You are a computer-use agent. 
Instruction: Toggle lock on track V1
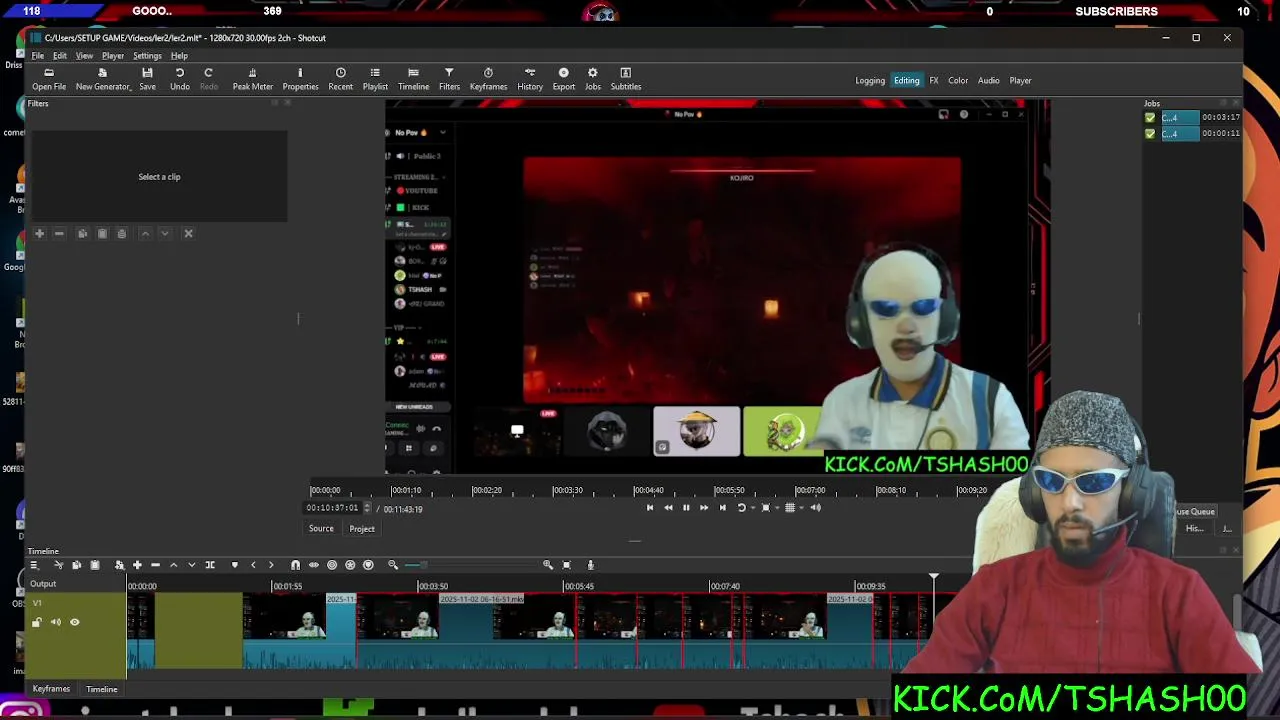click(37, 623)
